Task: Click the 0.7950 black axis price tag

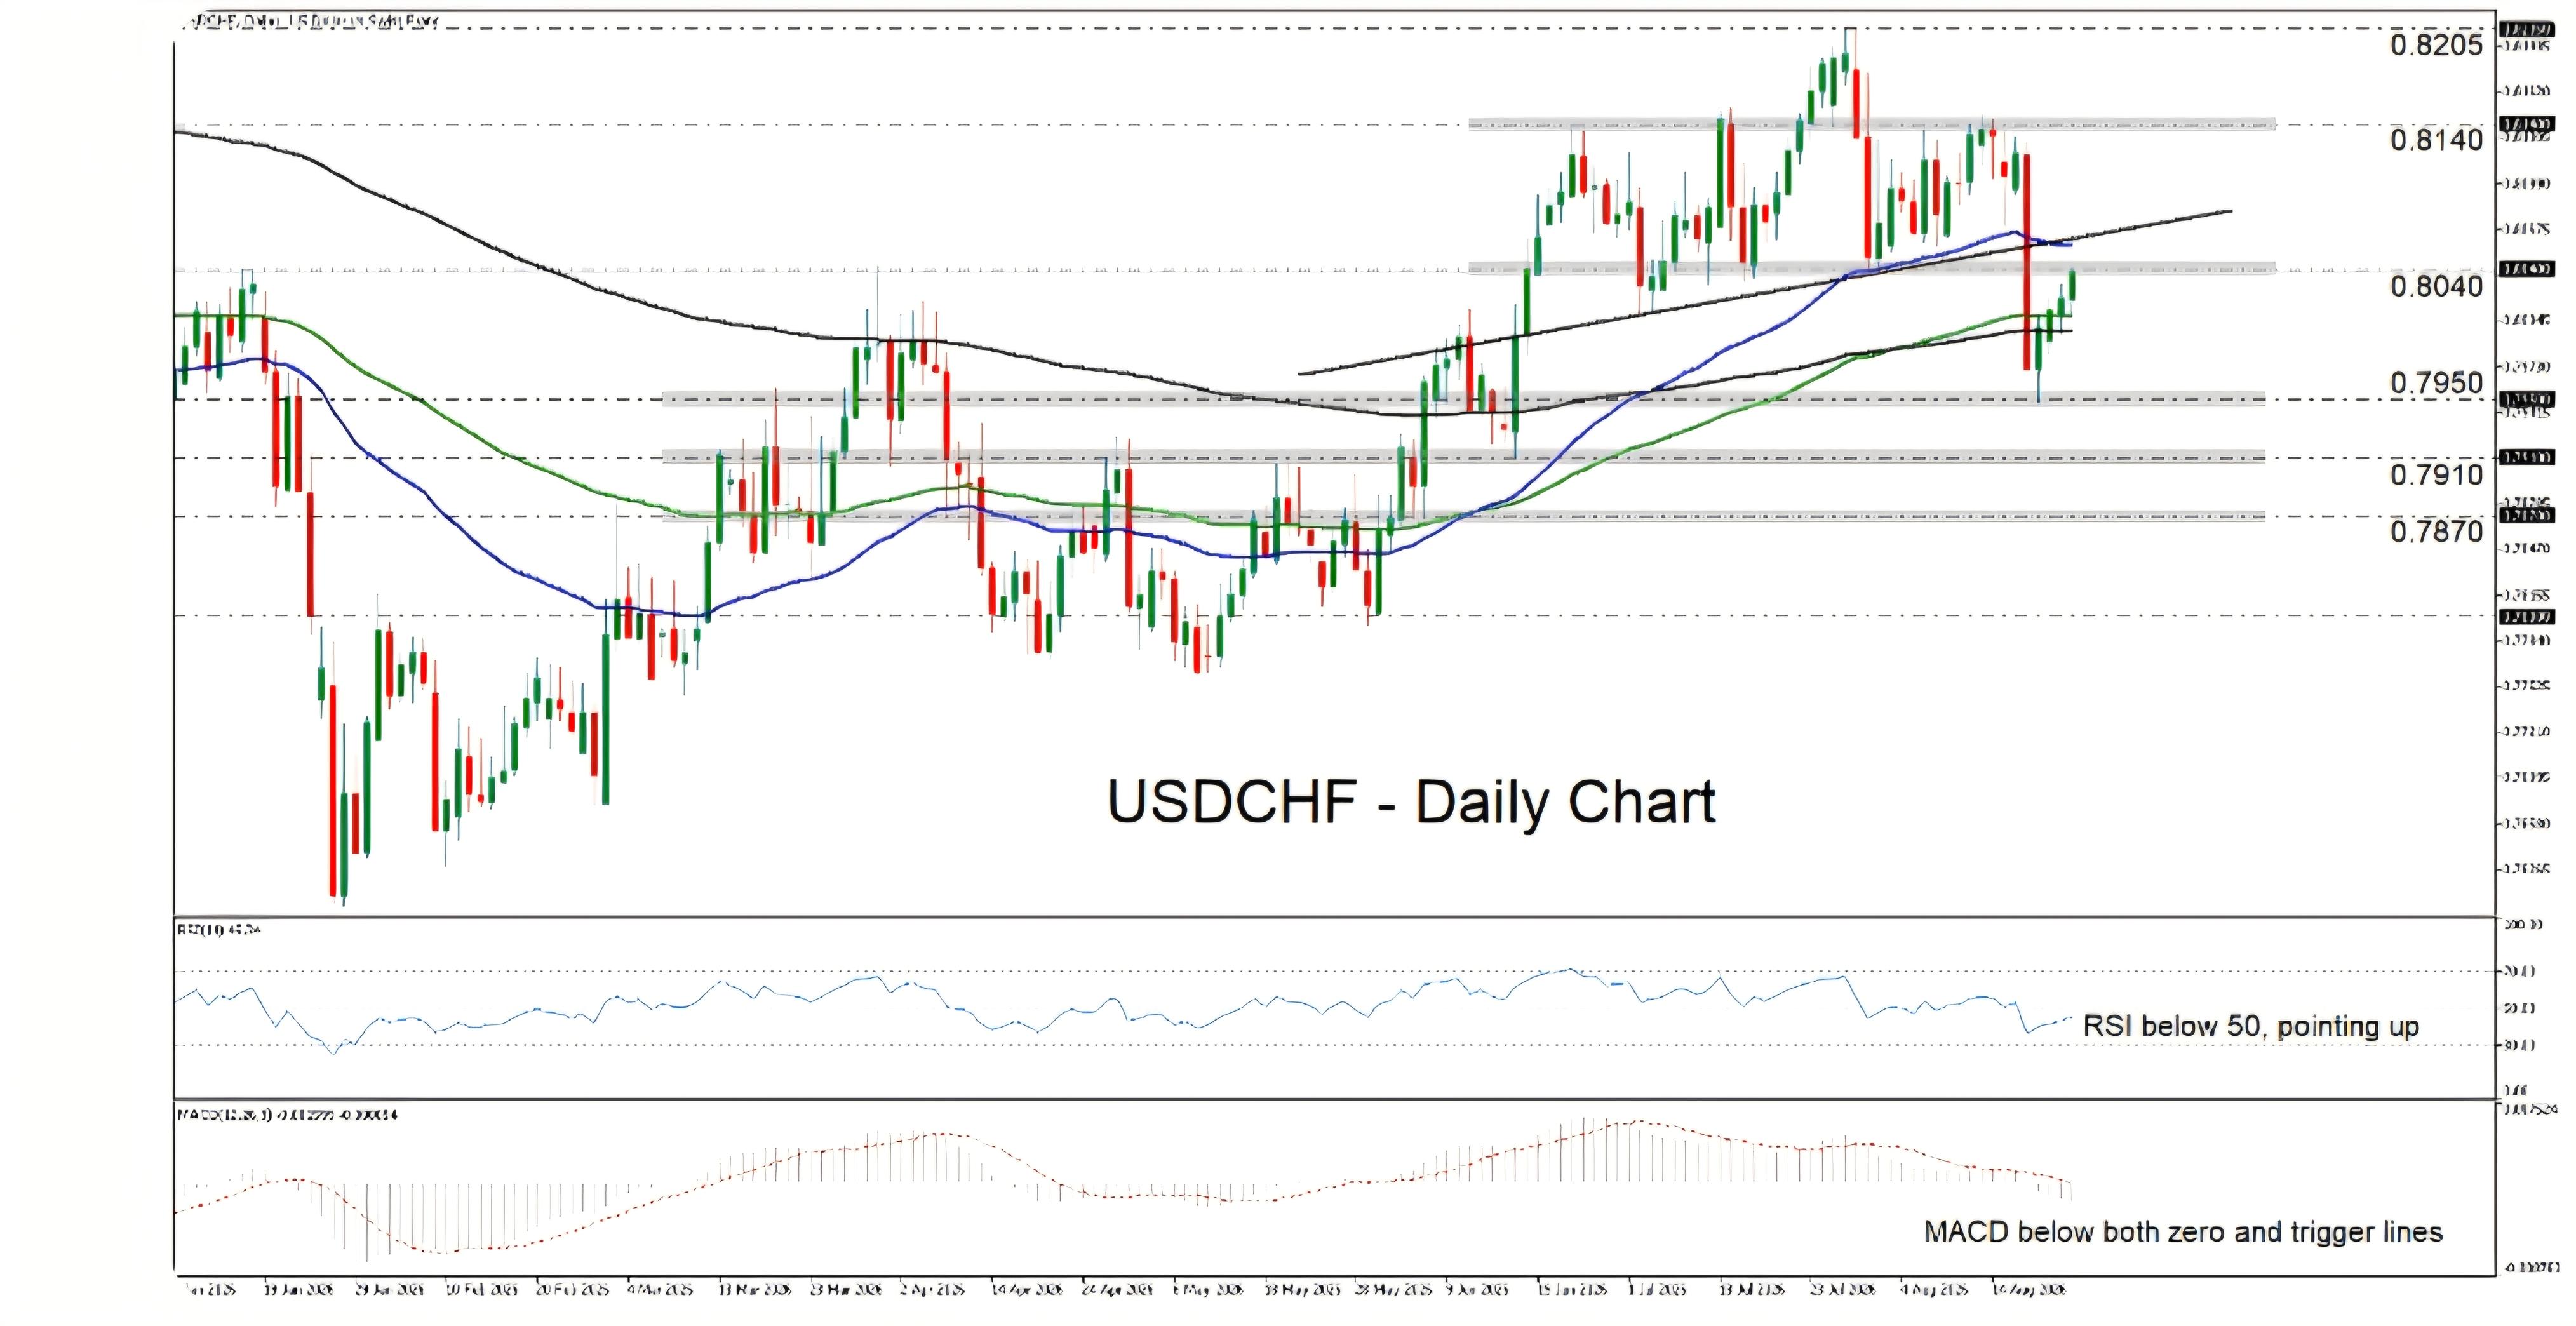Action: click(2525, 399)
